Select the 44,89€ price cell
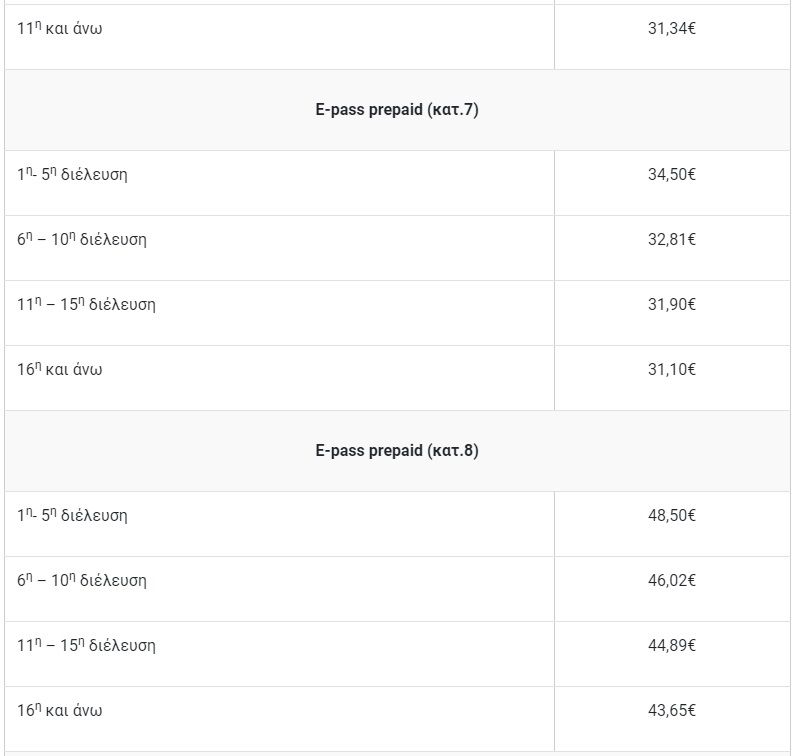 [x=672, y=645]
